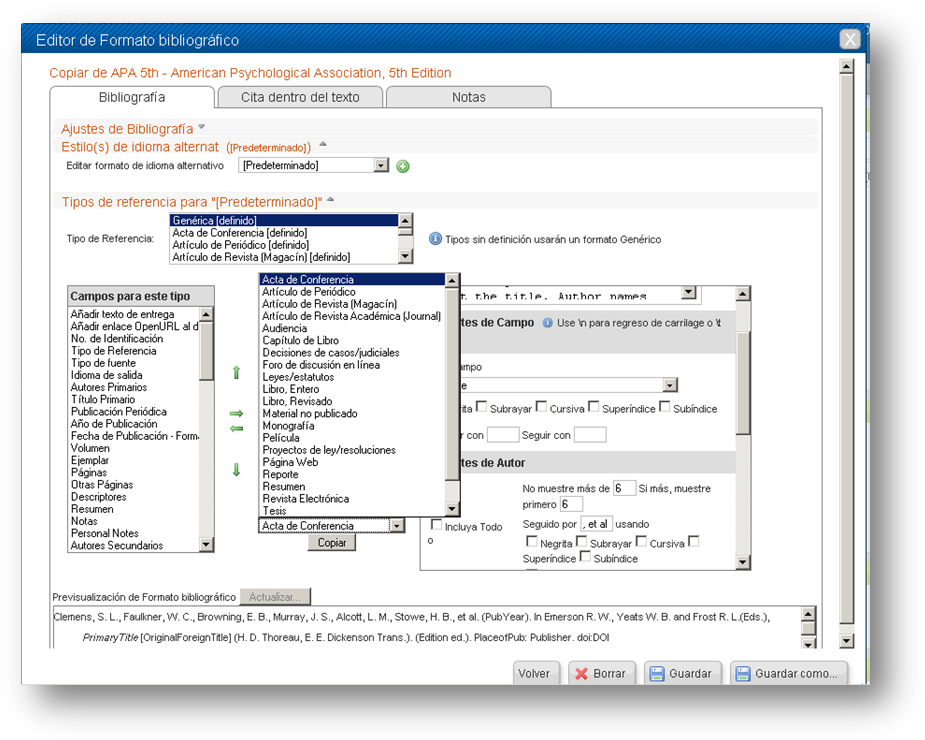Select 'Descriptores' in the Campos list
Image resolution: width=925 pixels, height=740 pixels.
click(135, 497)
